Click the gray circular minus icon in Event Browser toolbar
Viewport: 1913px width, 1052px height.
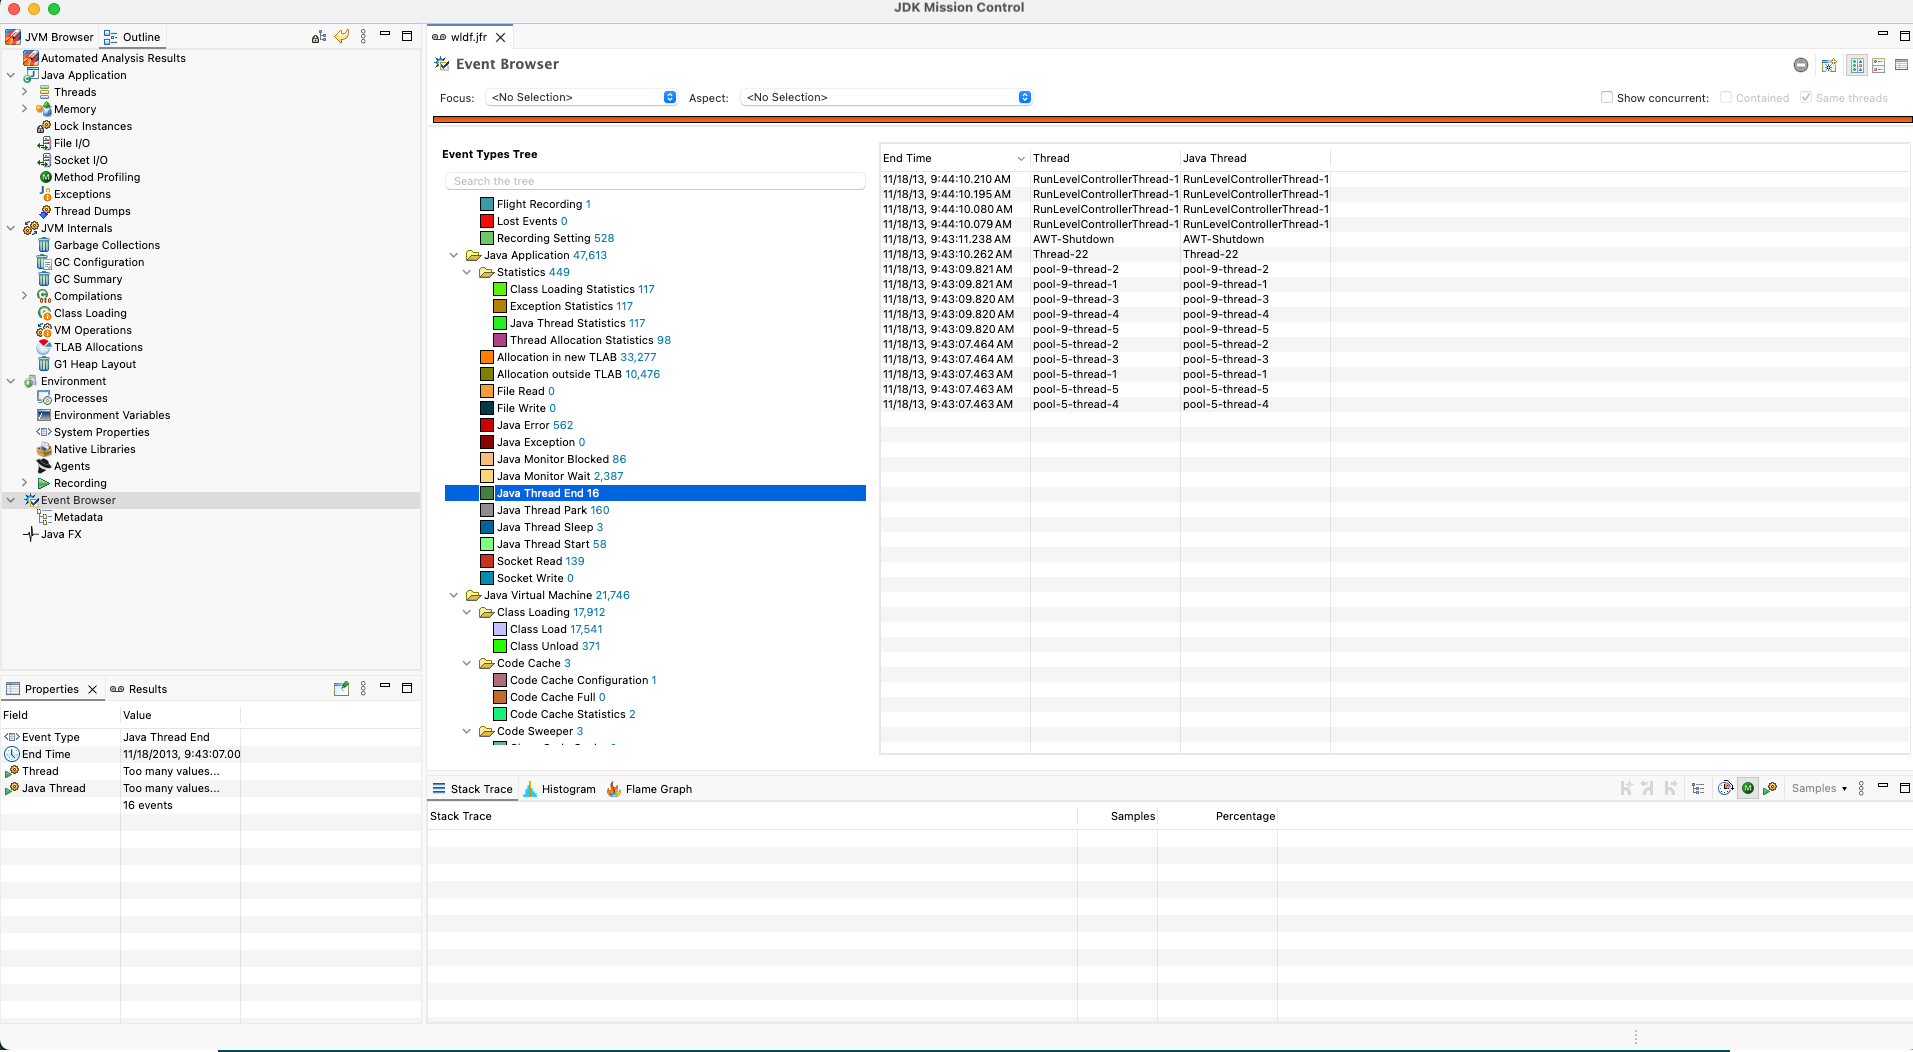[1800, 65]
